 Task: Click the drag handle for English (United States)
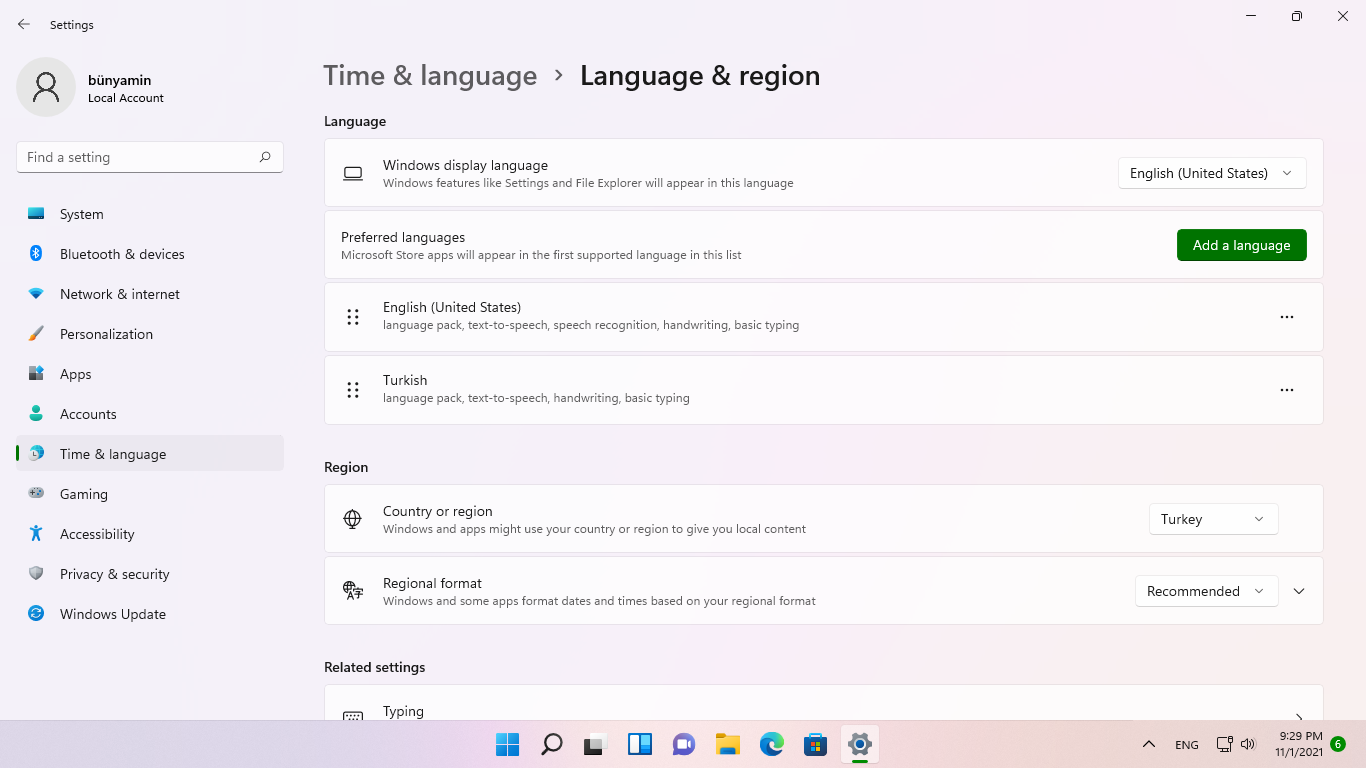pos(353,317)
